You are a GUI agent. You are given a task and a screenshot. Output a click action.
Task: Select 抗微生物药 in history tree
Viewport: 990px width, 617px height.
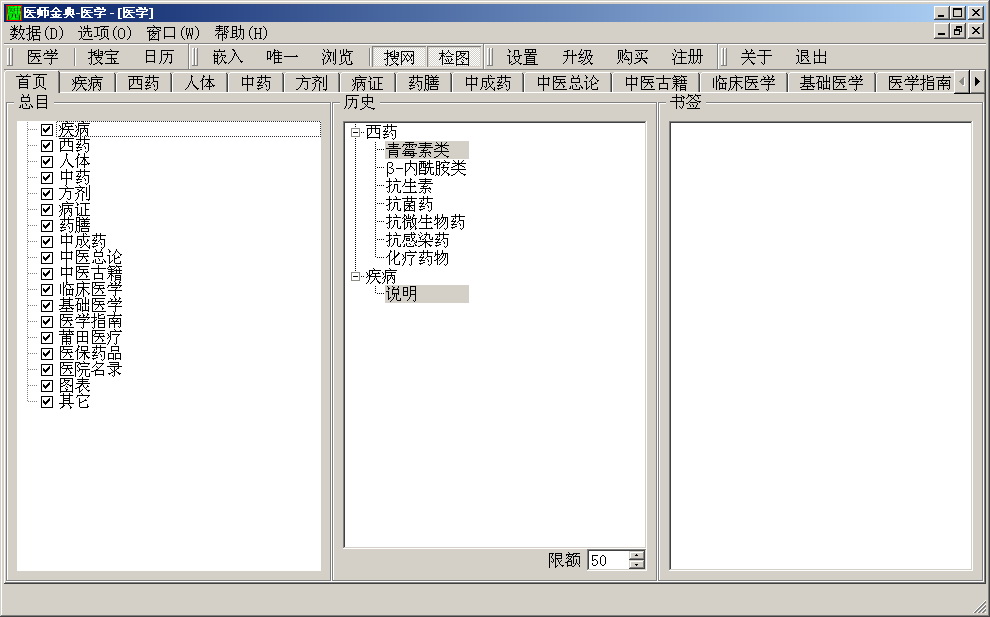tap(426, 222)
